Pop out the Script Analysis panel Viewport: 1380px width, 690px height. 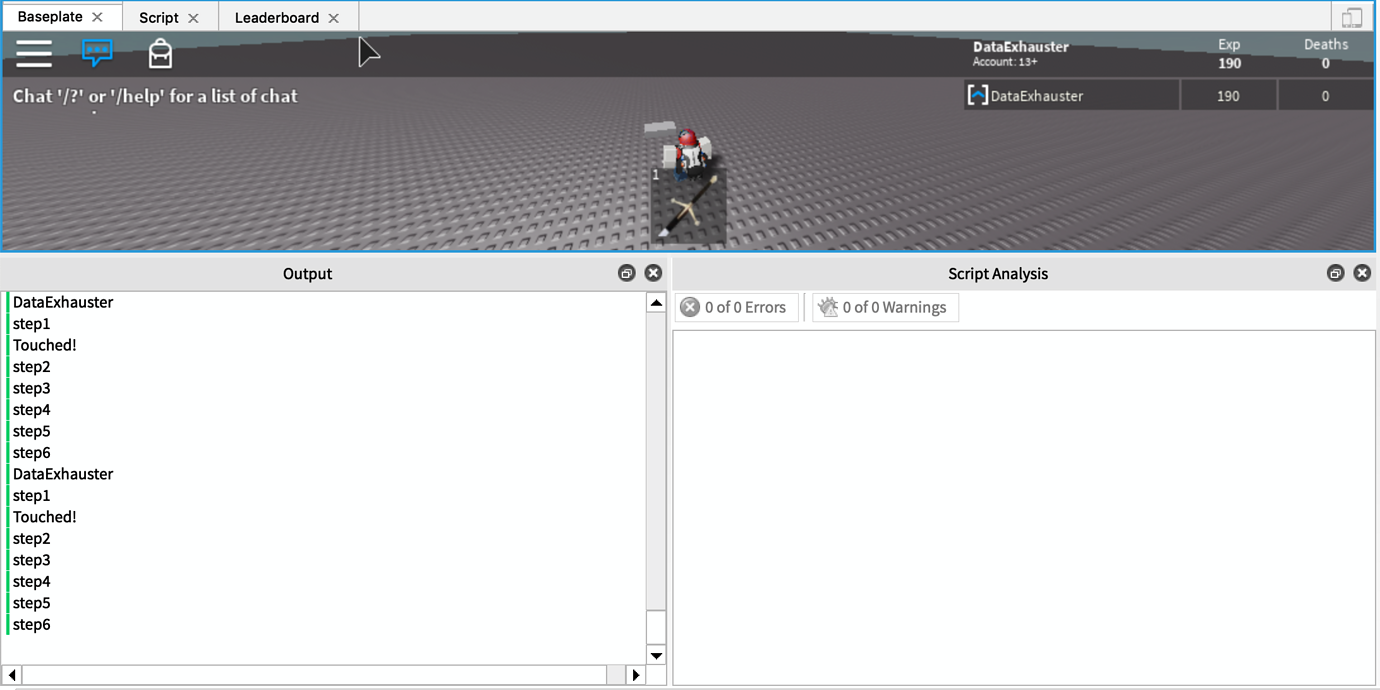click(1335, 272)
